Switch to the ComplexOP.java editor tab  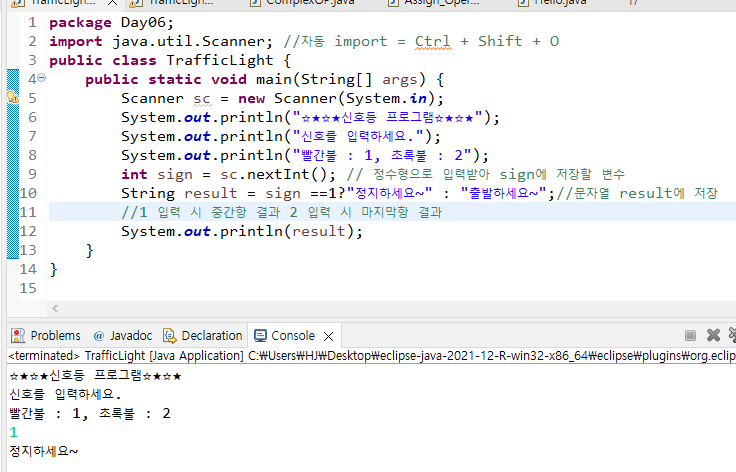tap(310, 2)
